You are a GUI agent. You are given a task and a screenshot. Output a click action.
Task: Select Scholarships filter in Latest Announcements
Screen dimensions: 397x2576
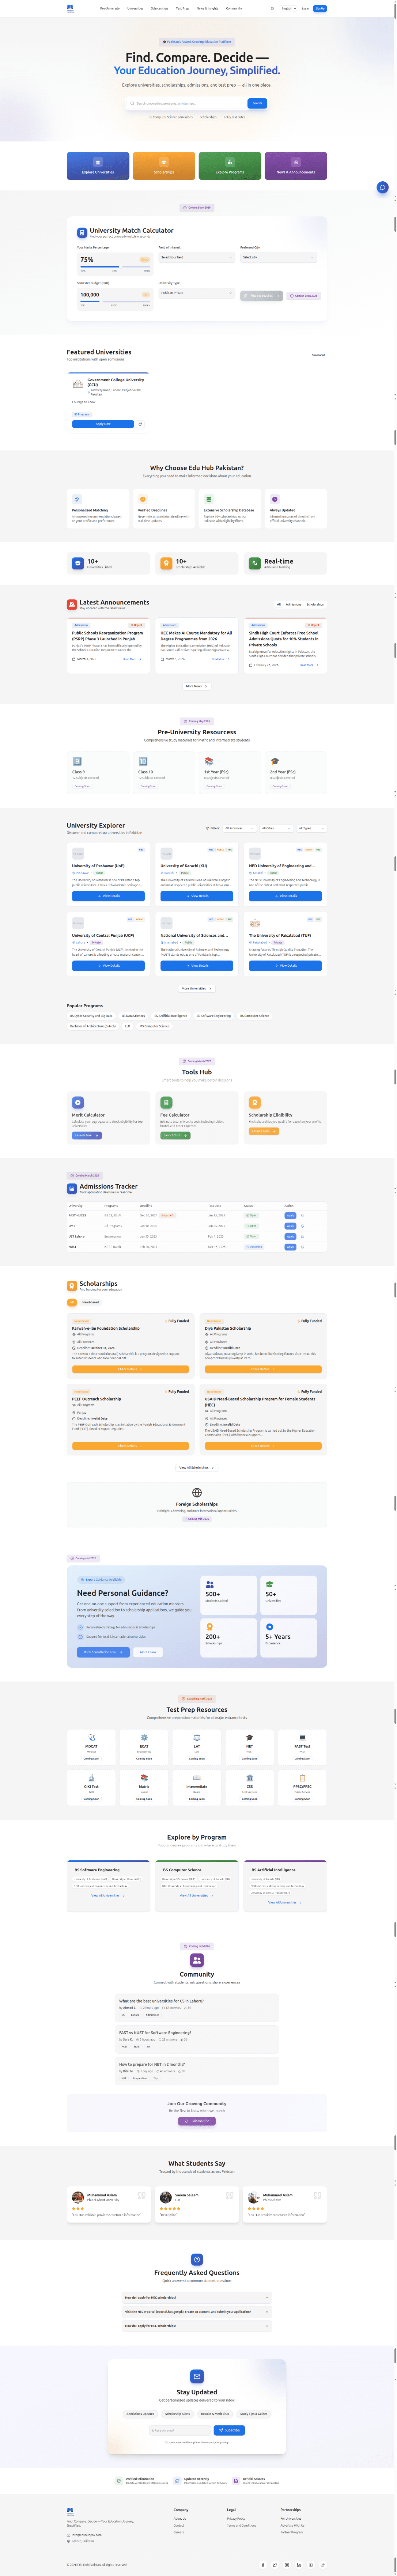315,604
